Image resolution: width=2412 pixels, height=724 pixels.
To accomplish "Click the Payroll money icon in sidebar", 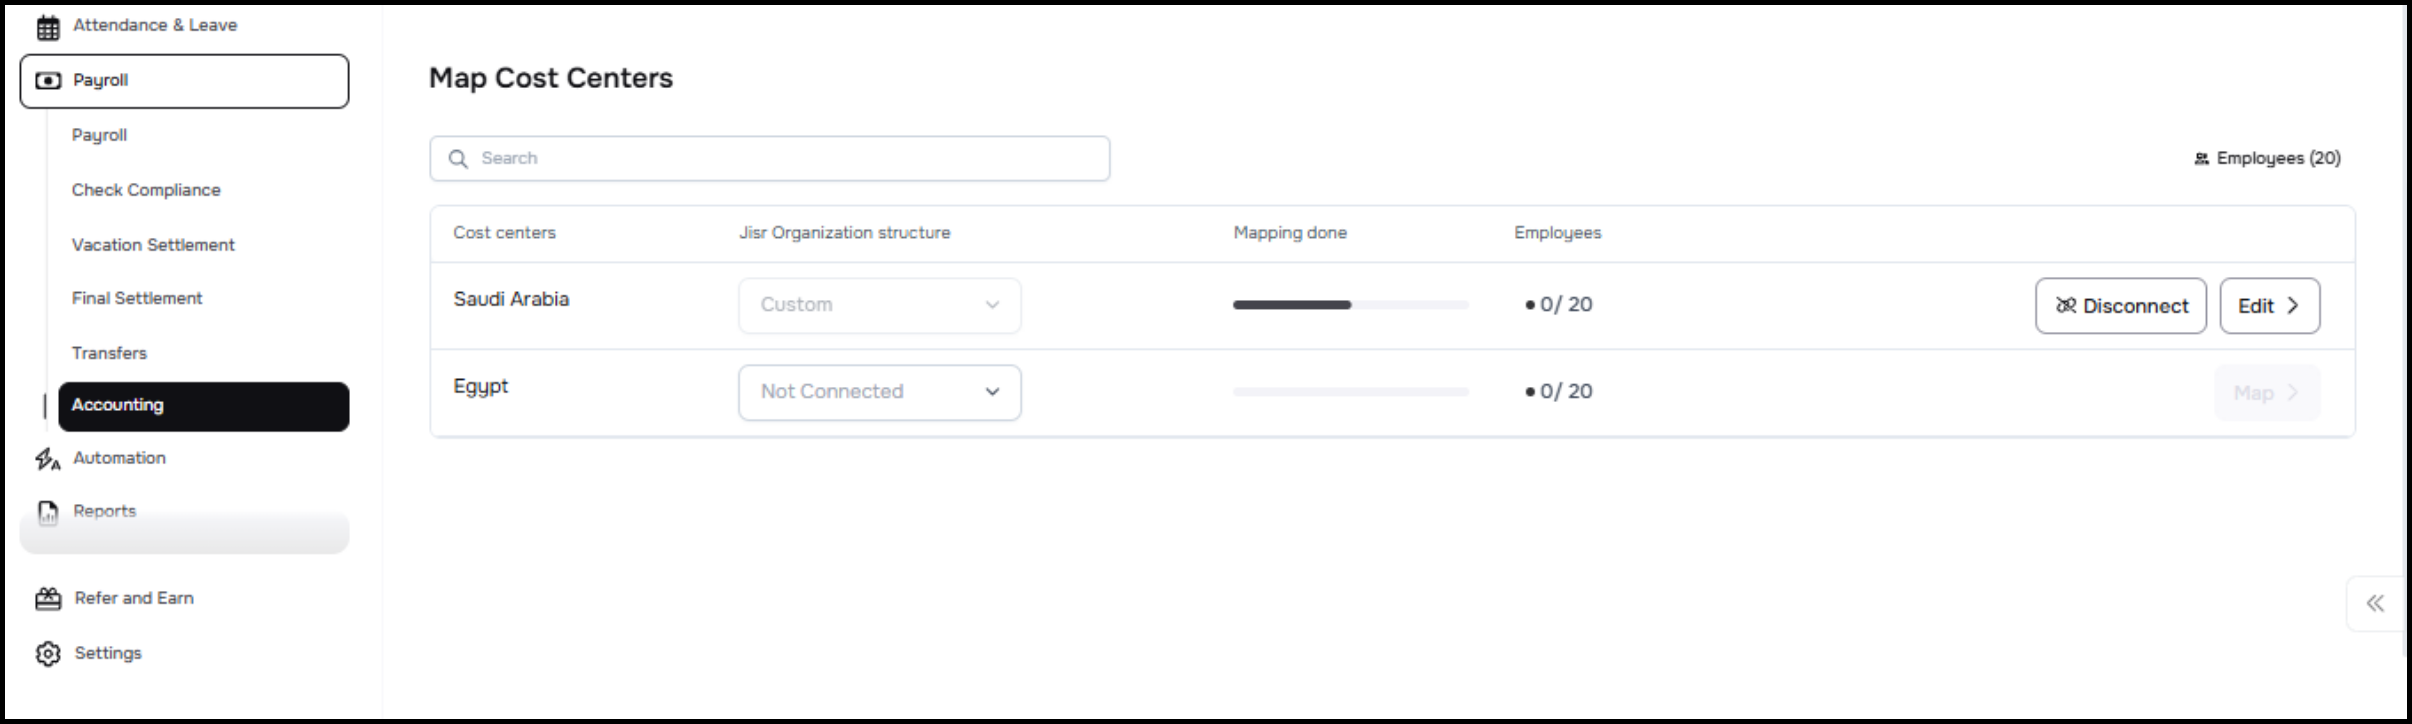I will 48,81.
